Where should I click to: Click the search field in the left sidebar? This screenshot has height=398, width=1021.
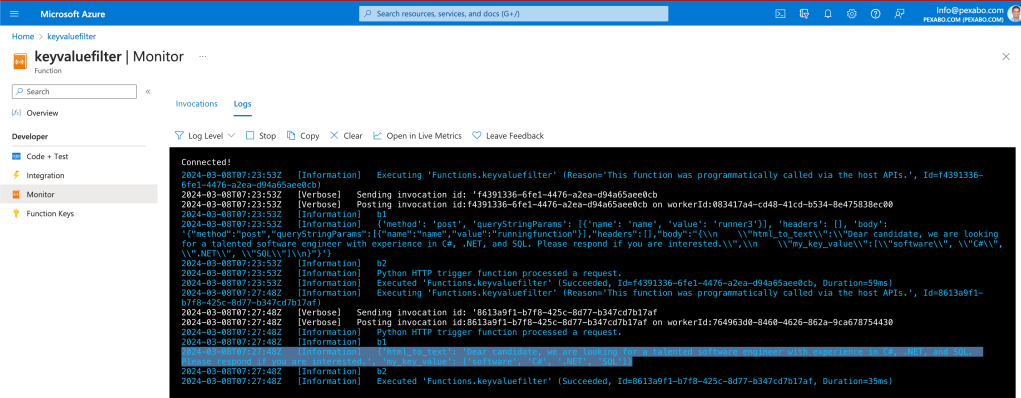point(74,91)
